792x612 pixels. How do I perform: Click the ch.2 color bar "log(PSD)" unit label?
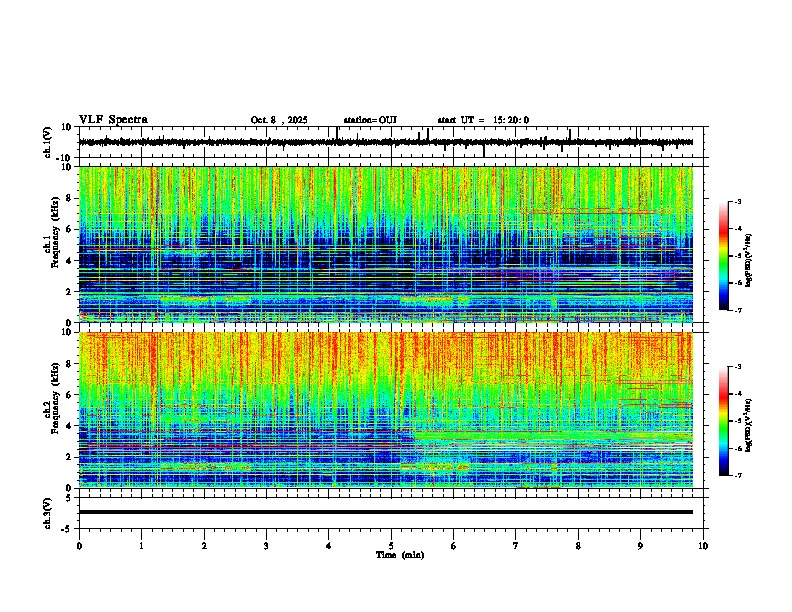tap(749, 425)
